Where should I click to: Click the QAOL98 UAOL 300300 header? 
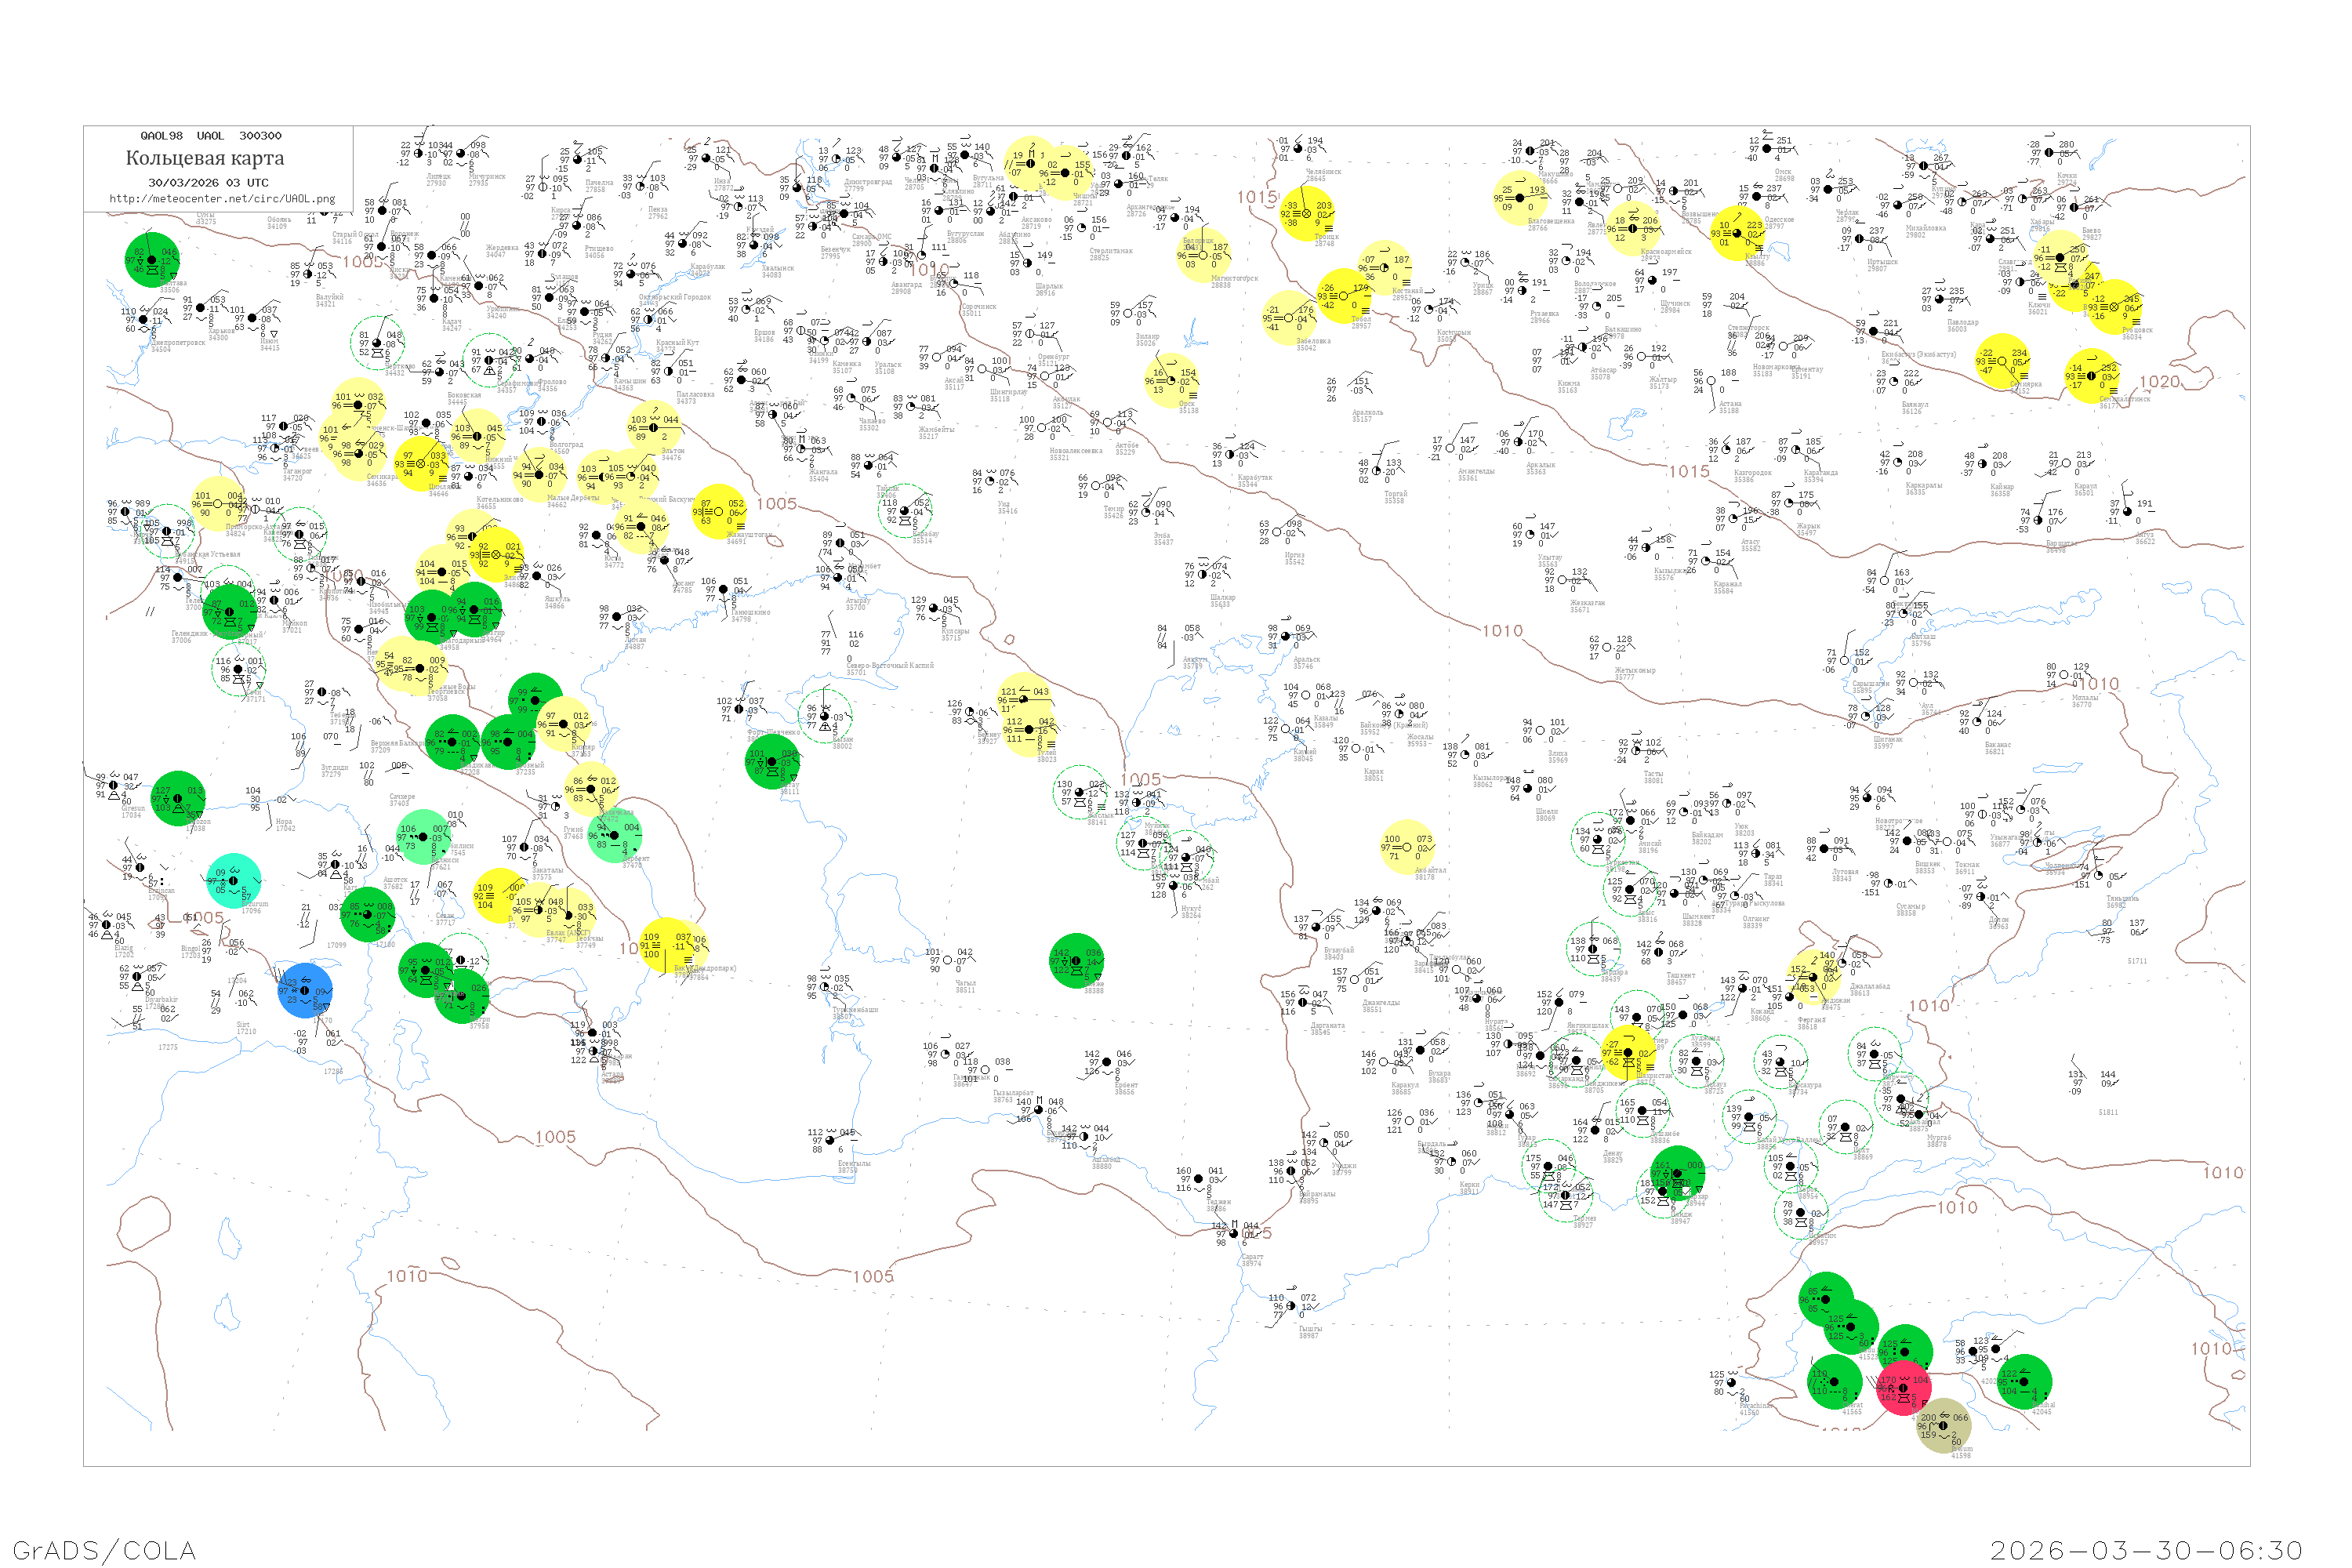click(x=210, y=135)
